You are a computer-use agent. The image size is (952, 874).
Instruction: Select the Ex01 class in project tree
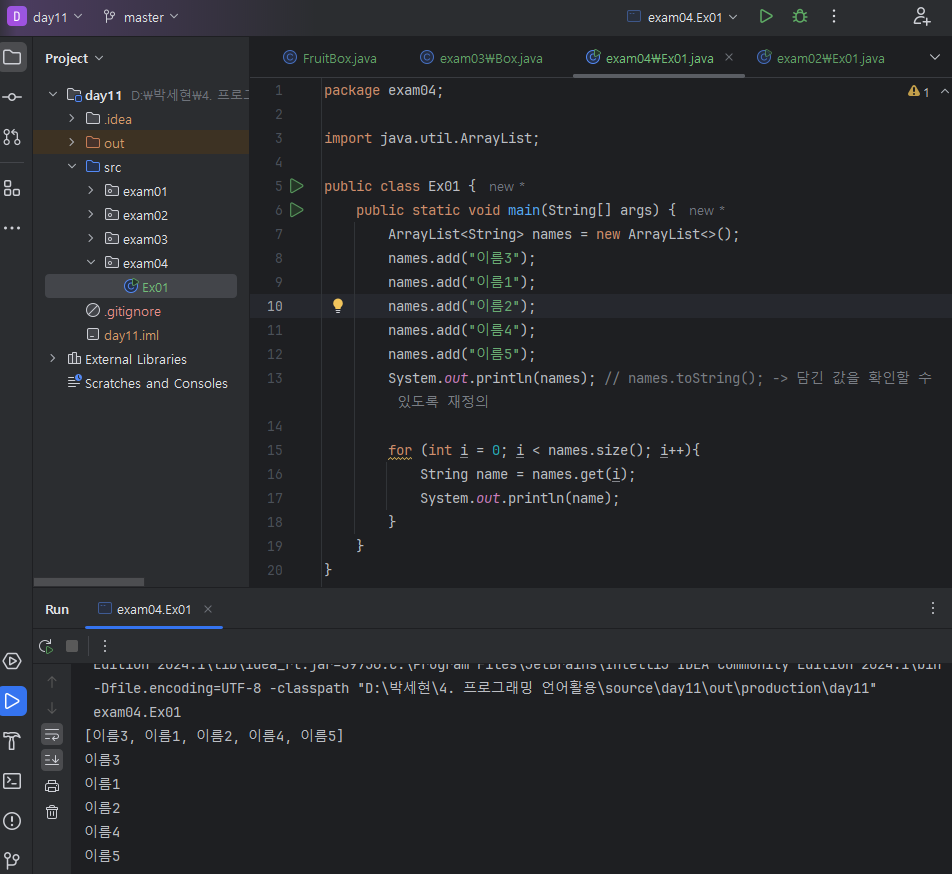(x=141, y=286)
